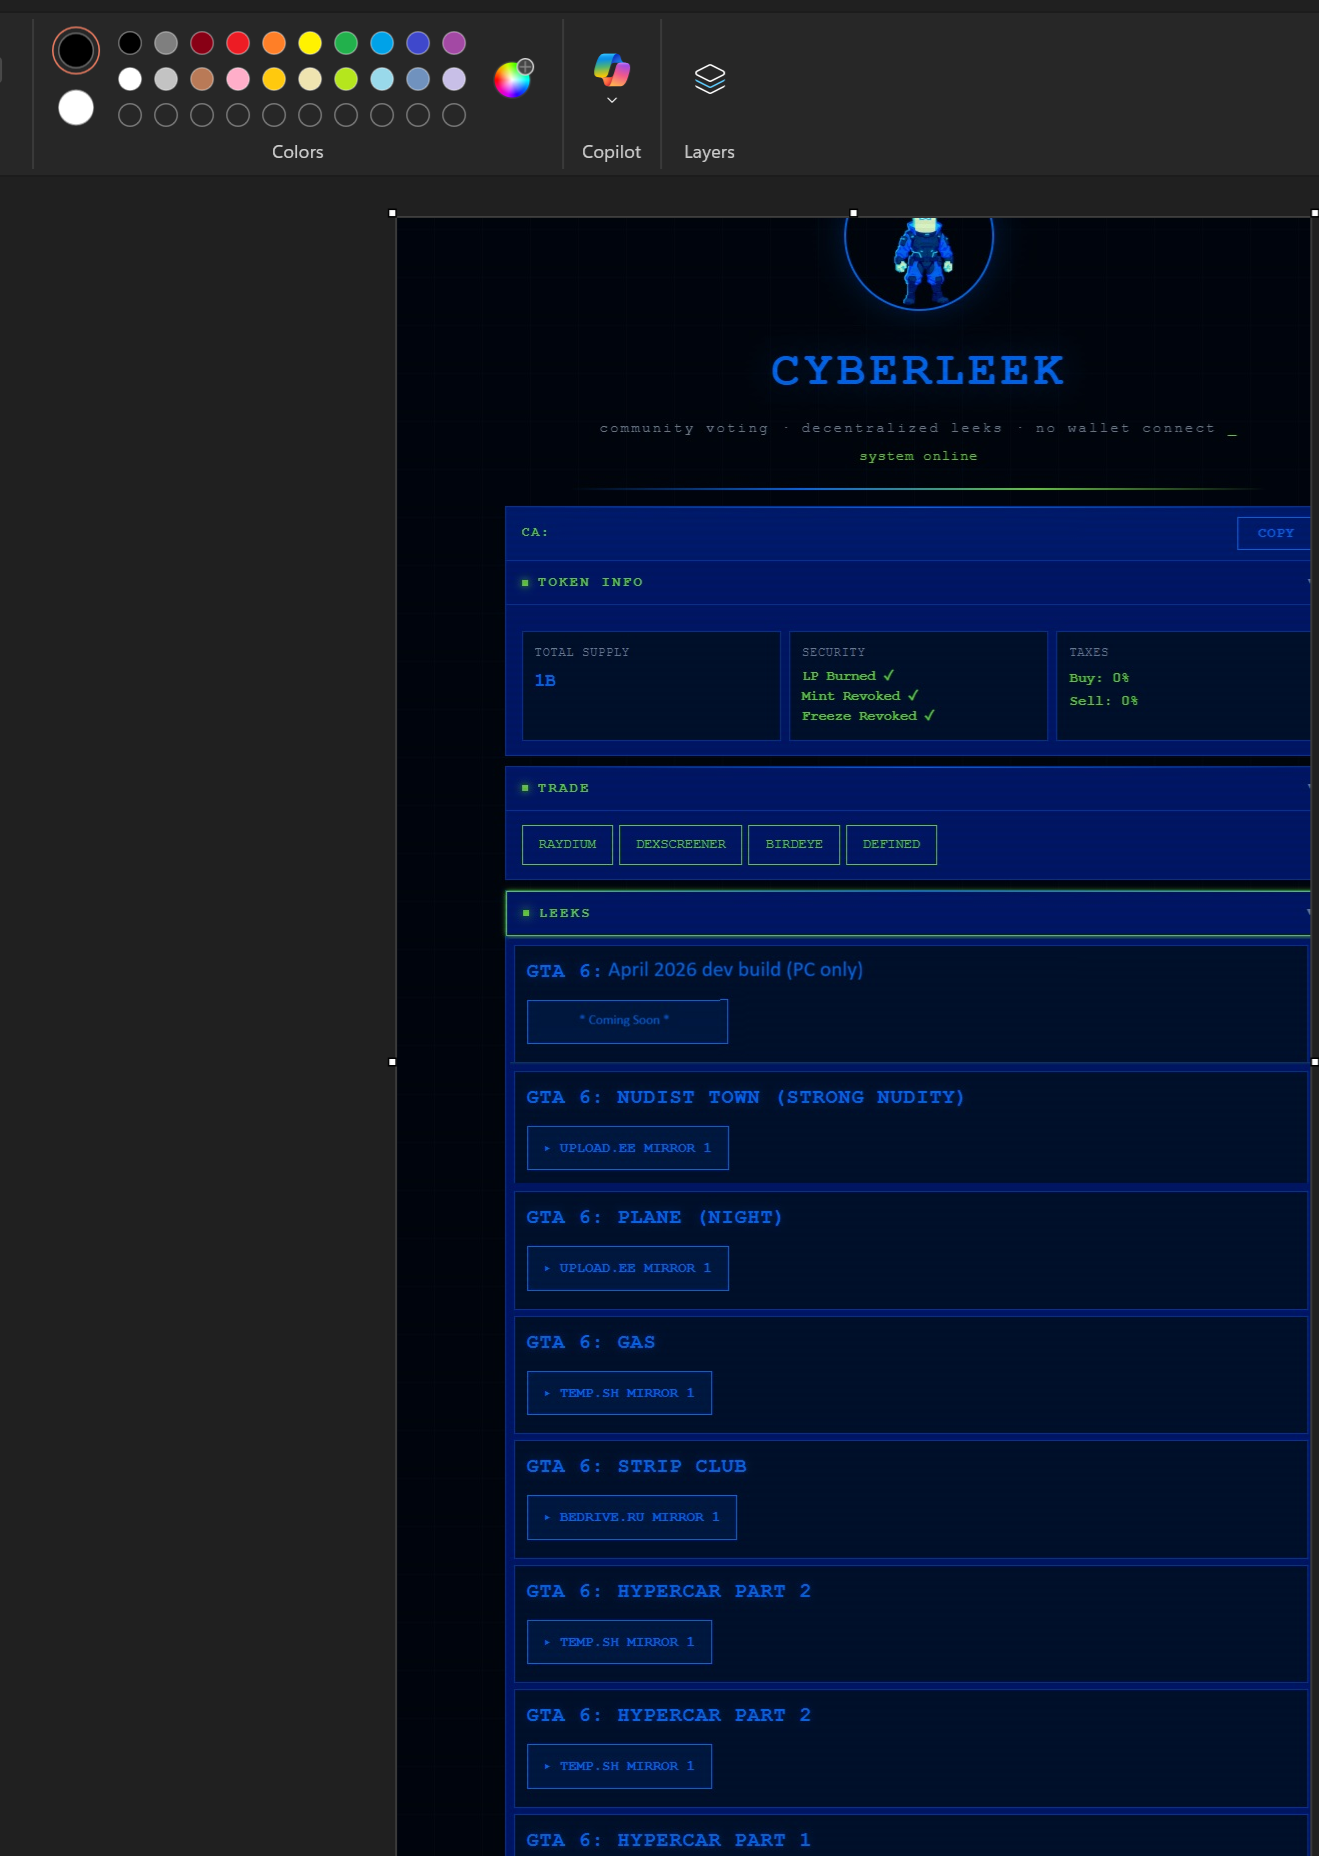Select Color 1, the black primary circle
This screenshot has width=1319, height=1856.
pos(76,51)
